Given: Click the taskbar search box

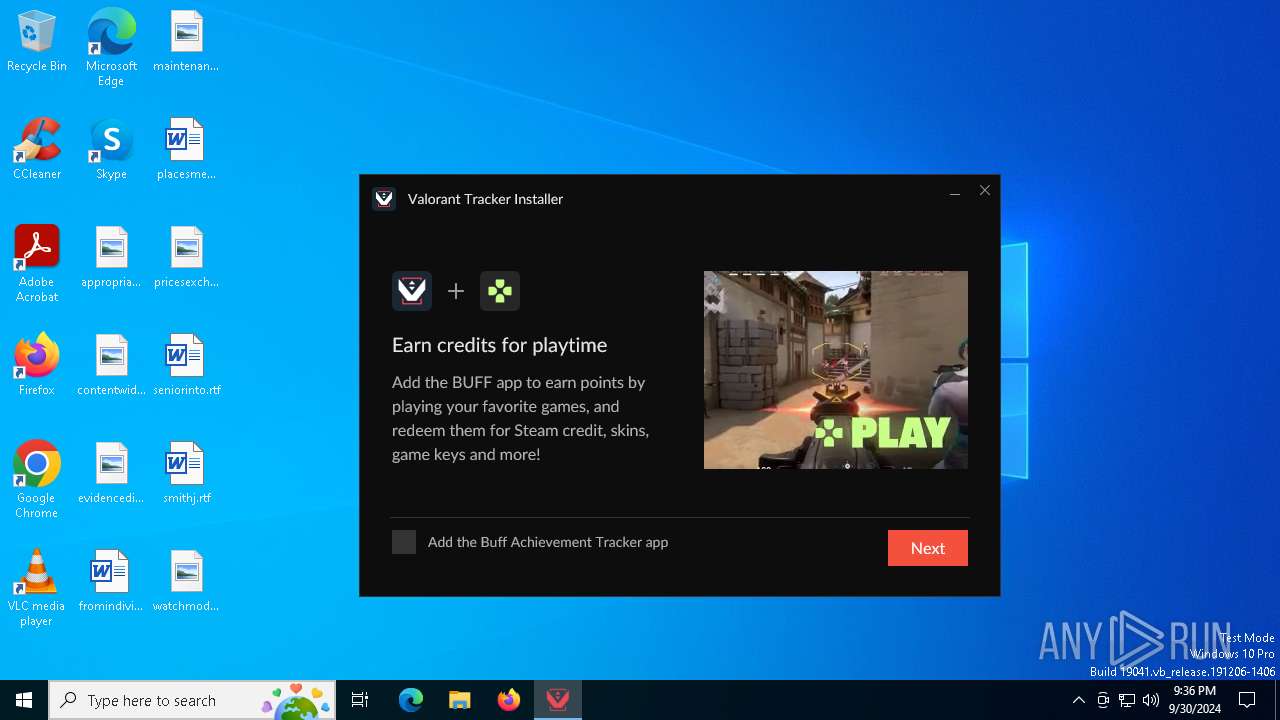Looking at the screenshot, I should (192, 700).
